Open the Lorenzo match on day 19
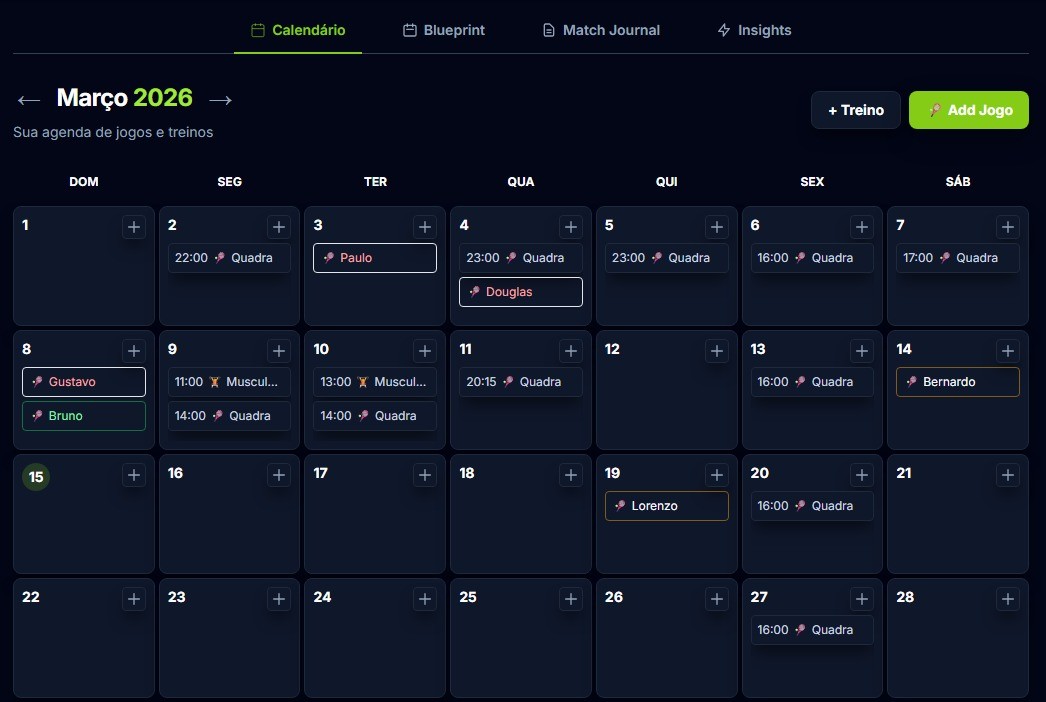The width and height of the screenshot is (1046, 702). point(666,506)
